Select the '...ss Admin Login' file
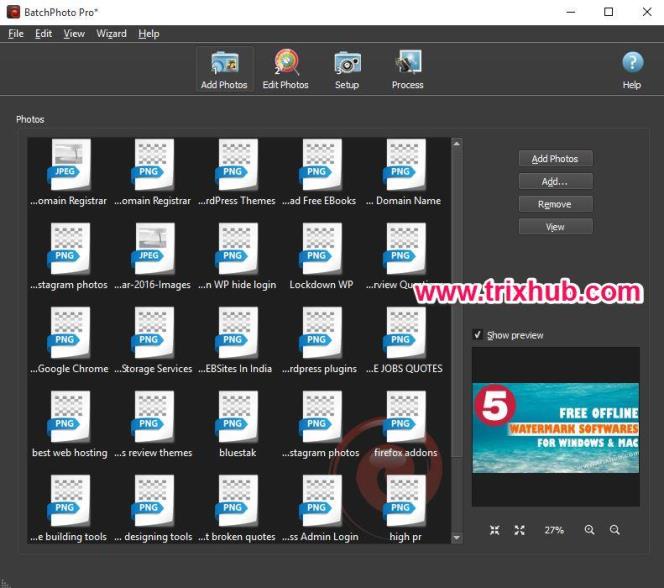 (321, 509)
